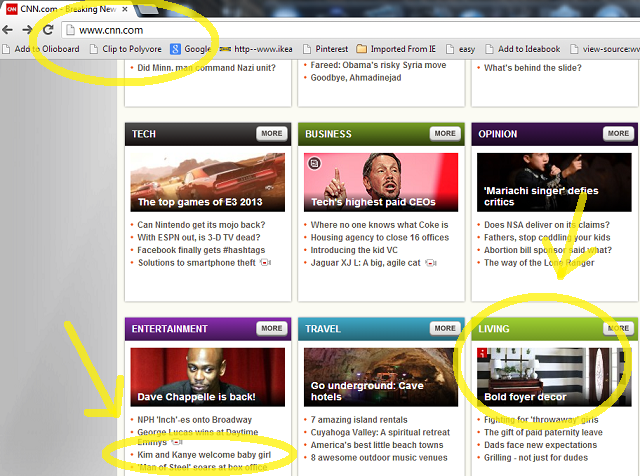Open the TRAVEL section heading
Viewport: 640px width, 476px height.
coord(323,329)
